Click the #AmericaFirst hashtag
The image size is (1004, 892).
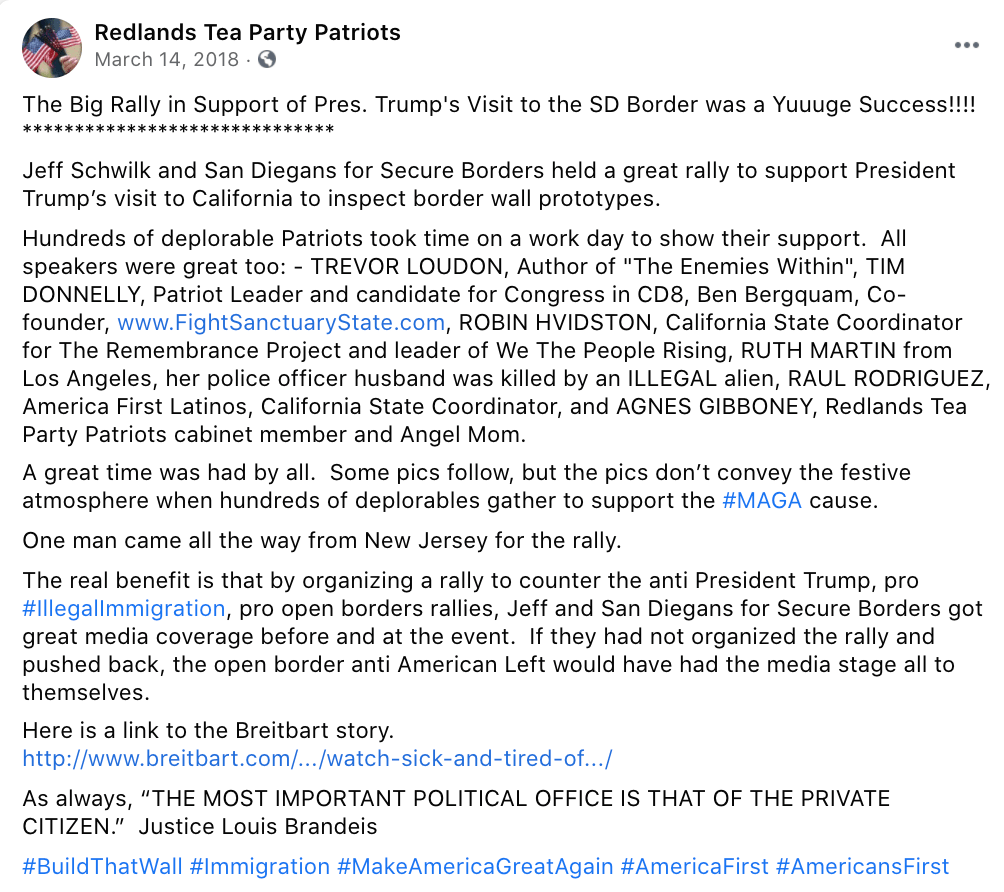[x=694, y=866]
